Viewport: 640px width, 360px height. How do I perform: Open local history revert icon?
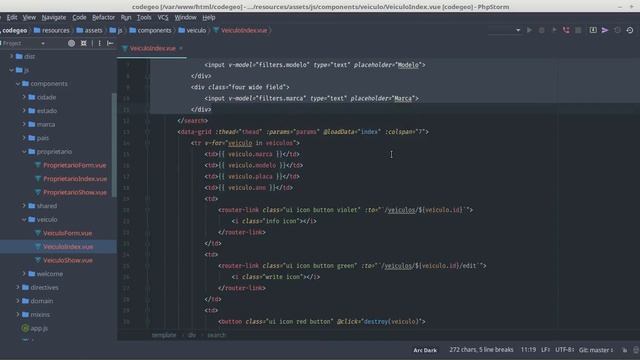[630, 30]
